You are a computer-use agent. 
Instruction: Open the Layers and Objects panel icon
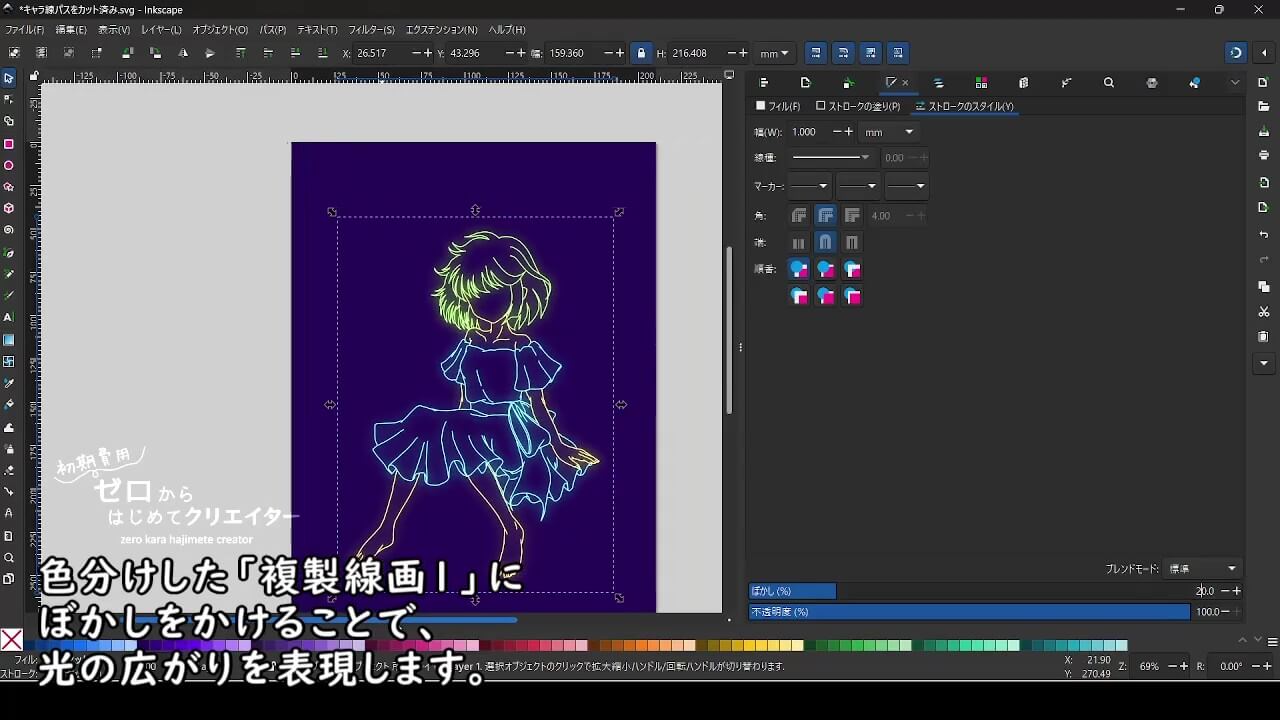click(938, 83)
